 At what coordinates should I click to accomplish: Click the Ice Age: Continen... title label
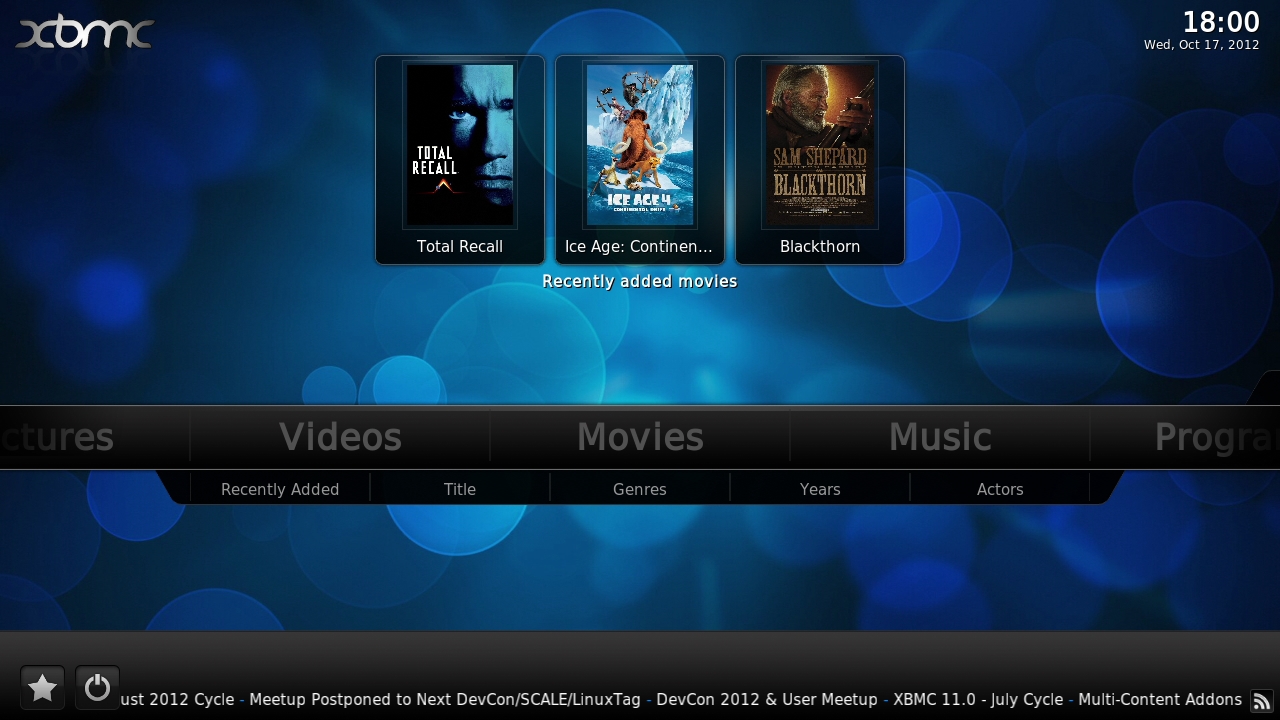click(x=639, y=246)
